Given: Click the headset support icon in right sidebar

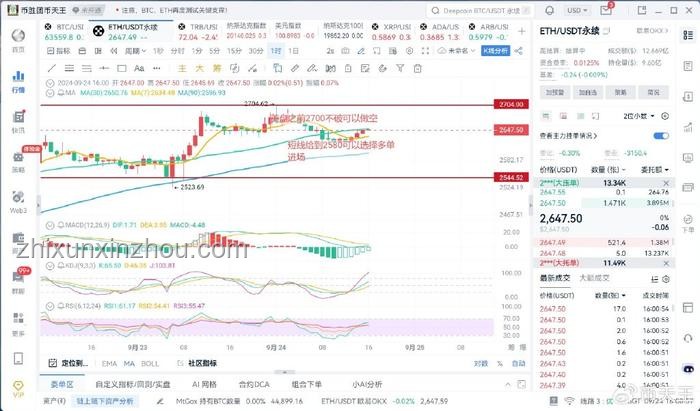Looking at the screenshot, I should (688, 338).
